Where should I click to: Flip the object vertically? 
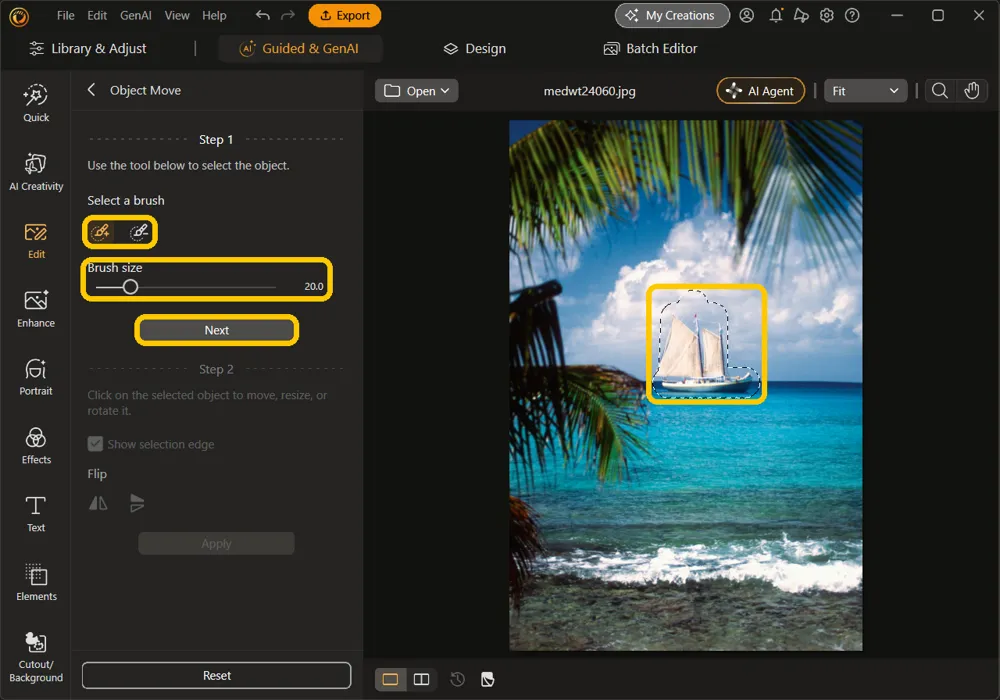point(136,504)
